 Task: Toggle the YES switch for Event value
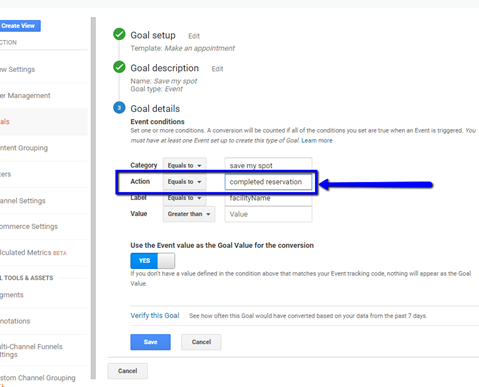click(x=152, y=261)
